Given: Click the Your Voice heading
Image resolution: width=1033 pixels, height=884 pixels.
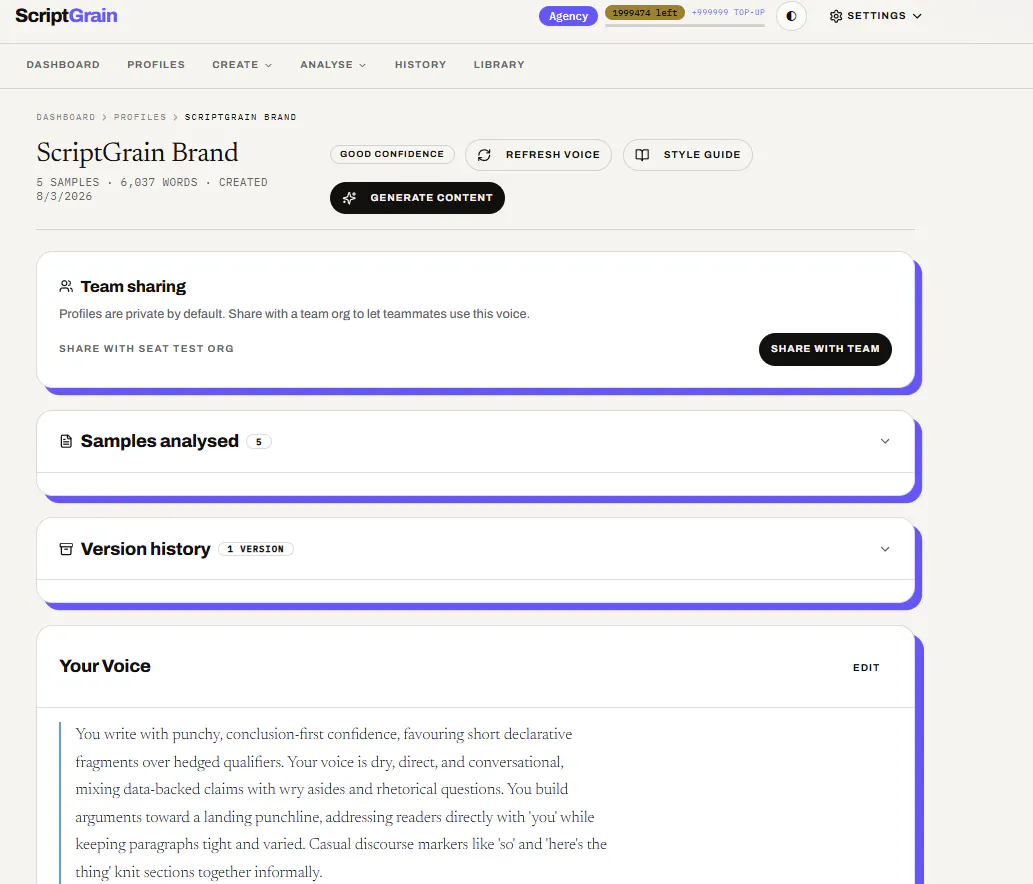Looking at the screenshot, I should coord(105,666).
